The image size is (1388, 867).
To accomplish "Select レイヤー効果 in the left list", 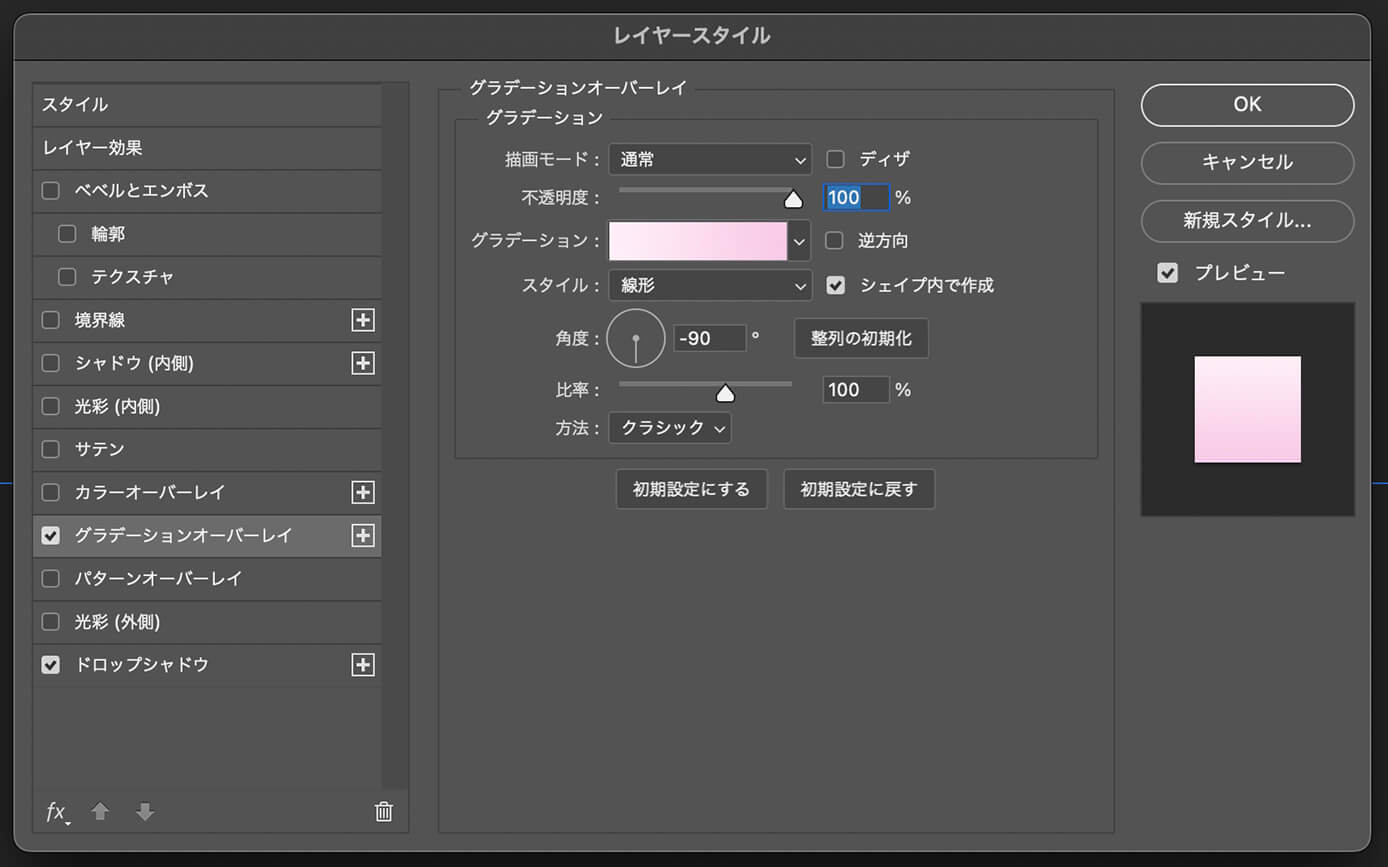I will (x=207, y=147).
